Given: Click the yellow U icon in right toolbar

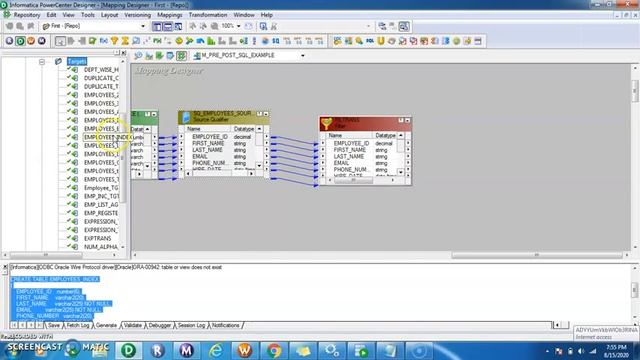Looking at the screenshot, I should pyautogui.click(x=381, y=41).
